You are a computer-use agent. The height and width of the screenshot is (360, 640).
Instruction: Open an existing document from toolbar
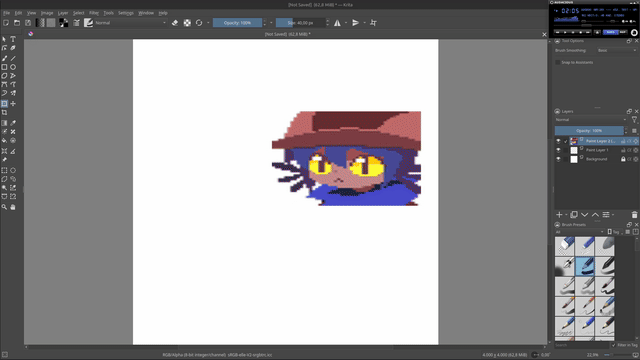[17, 23]
